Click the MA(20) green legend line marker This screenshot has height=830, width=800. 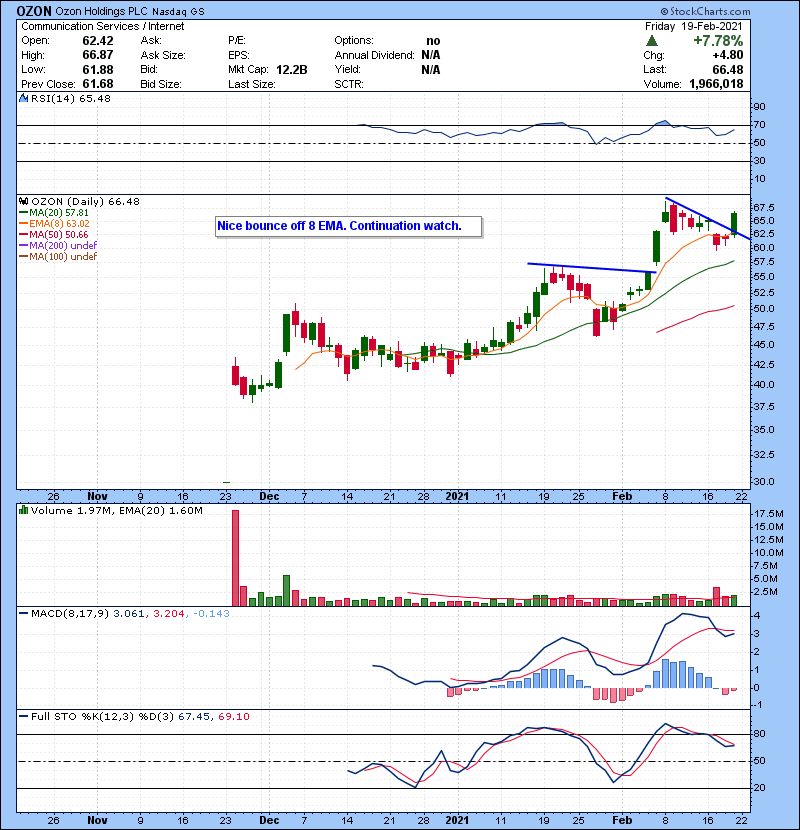(23, 213)
